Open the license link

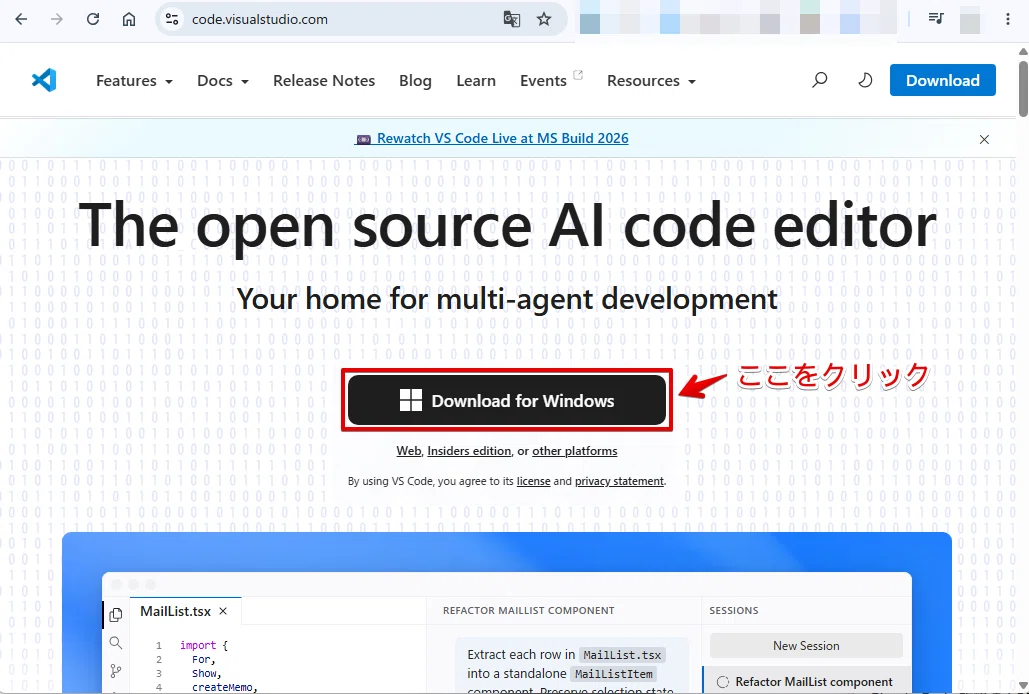pyautogui.click(x=534, y=481)
